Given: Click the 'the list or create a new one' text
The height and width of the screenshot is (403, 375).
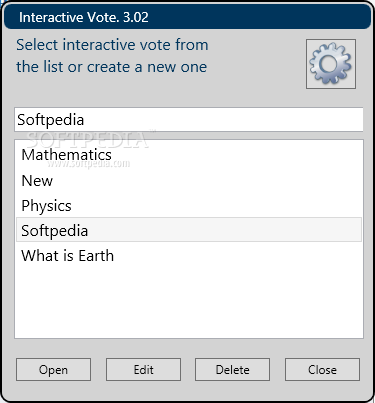Looking at the screenshot, I should point(112,67).
